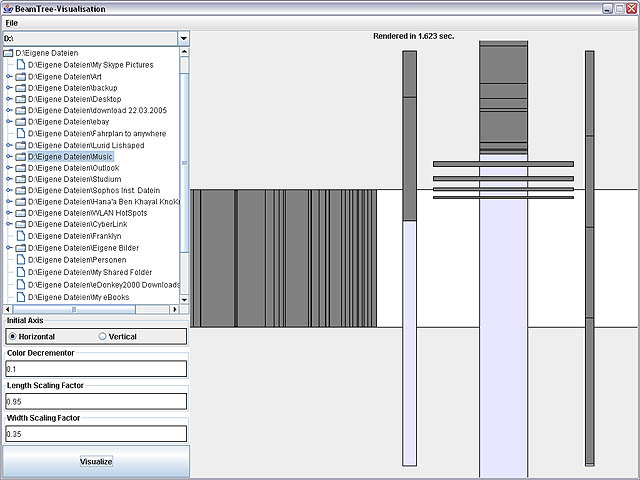Expand the Outlook folder node
The width and height of the screenshot is (640, 480).
(9, 168)
